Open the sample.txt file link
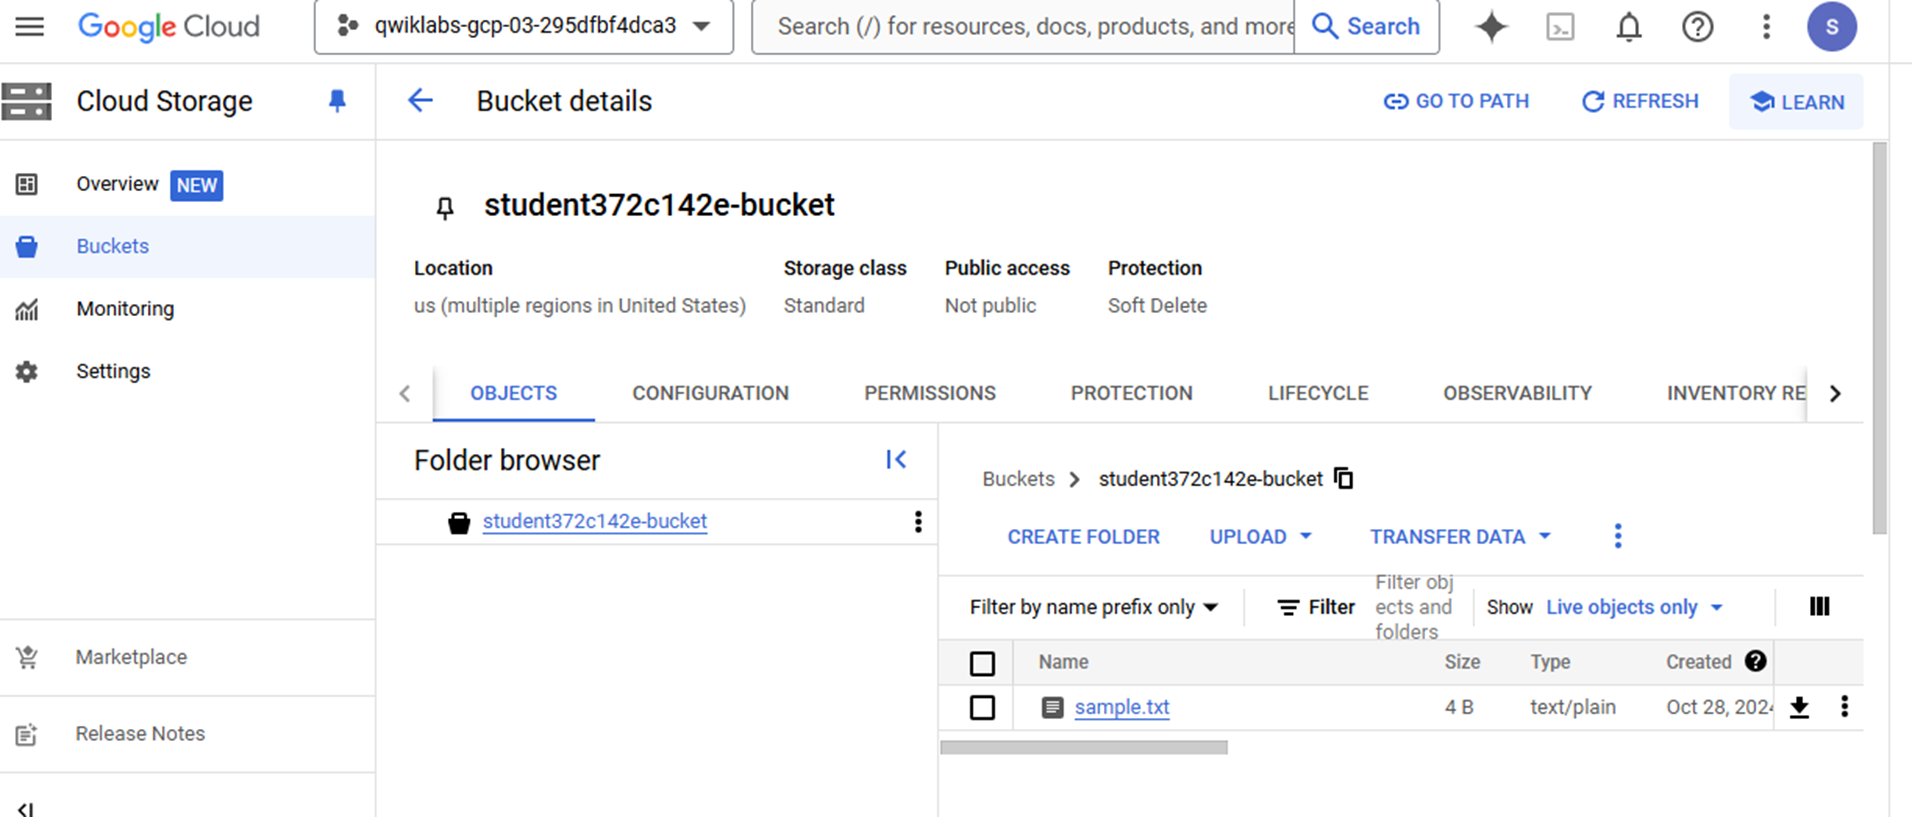Viewport: 1912px width, 817px height. [x=1121, y=707]
